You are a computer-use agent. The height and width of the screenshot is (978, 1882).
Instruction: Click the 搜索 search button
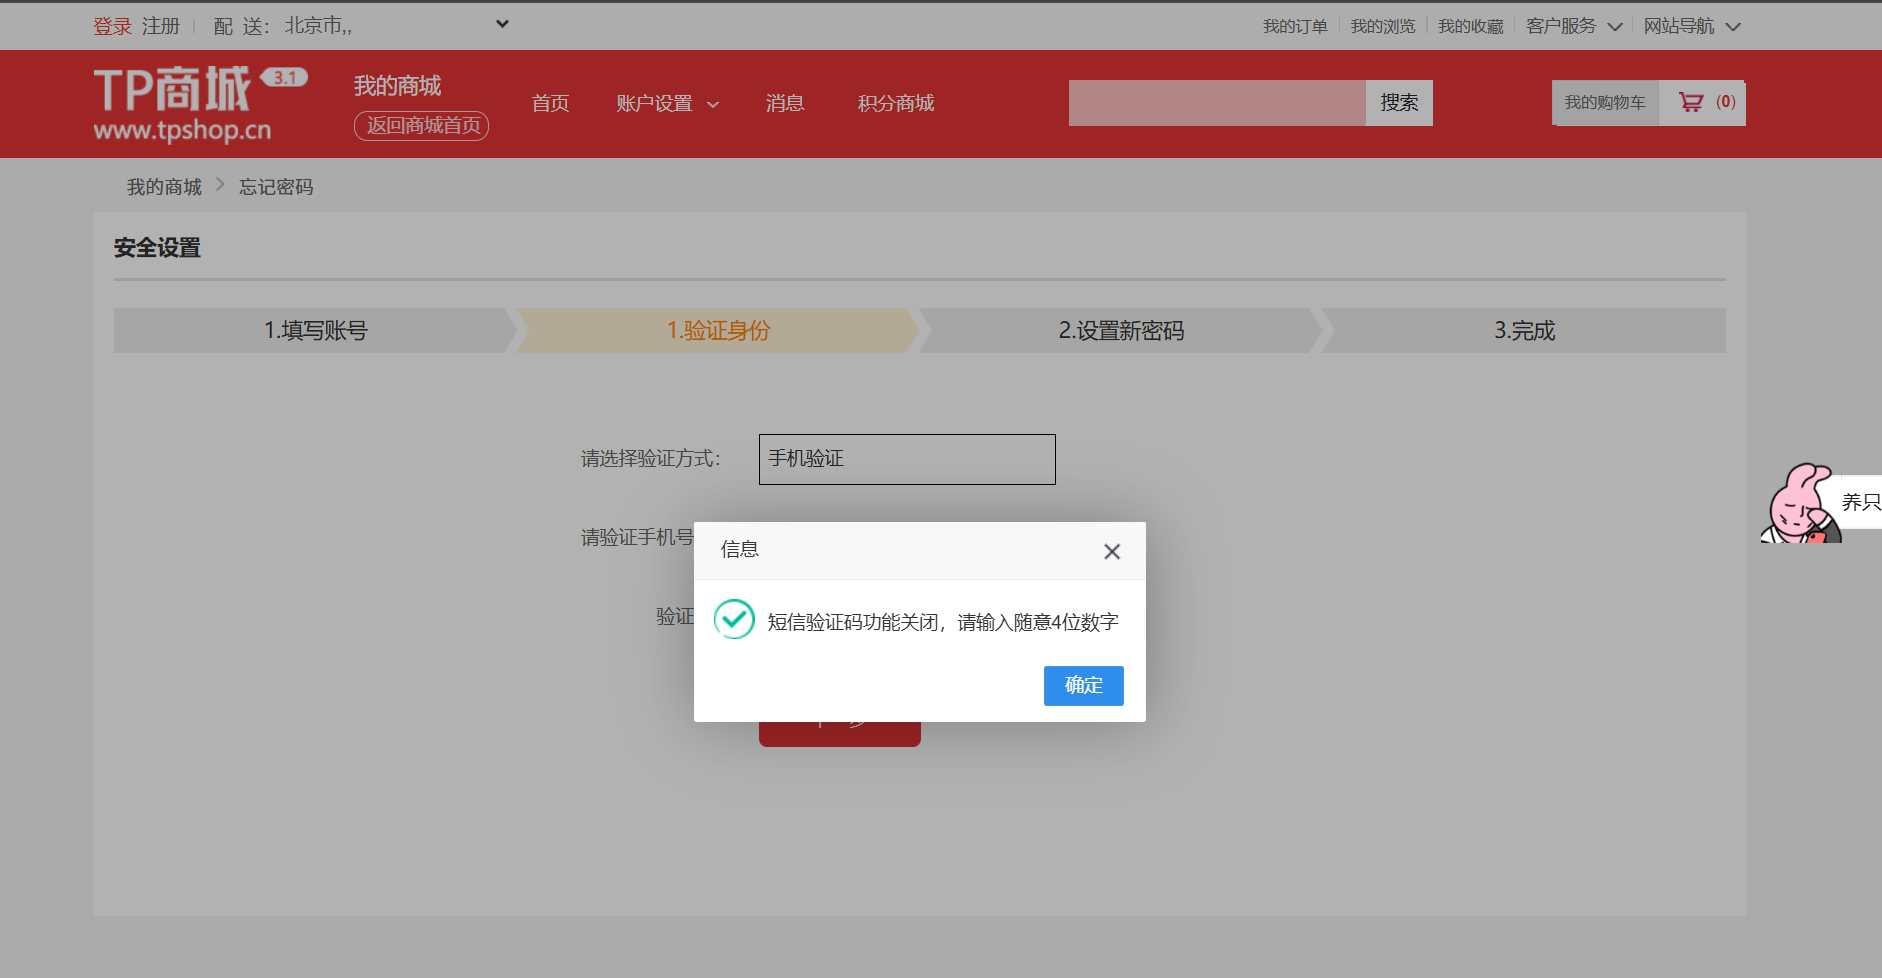tap(1399, 101)
